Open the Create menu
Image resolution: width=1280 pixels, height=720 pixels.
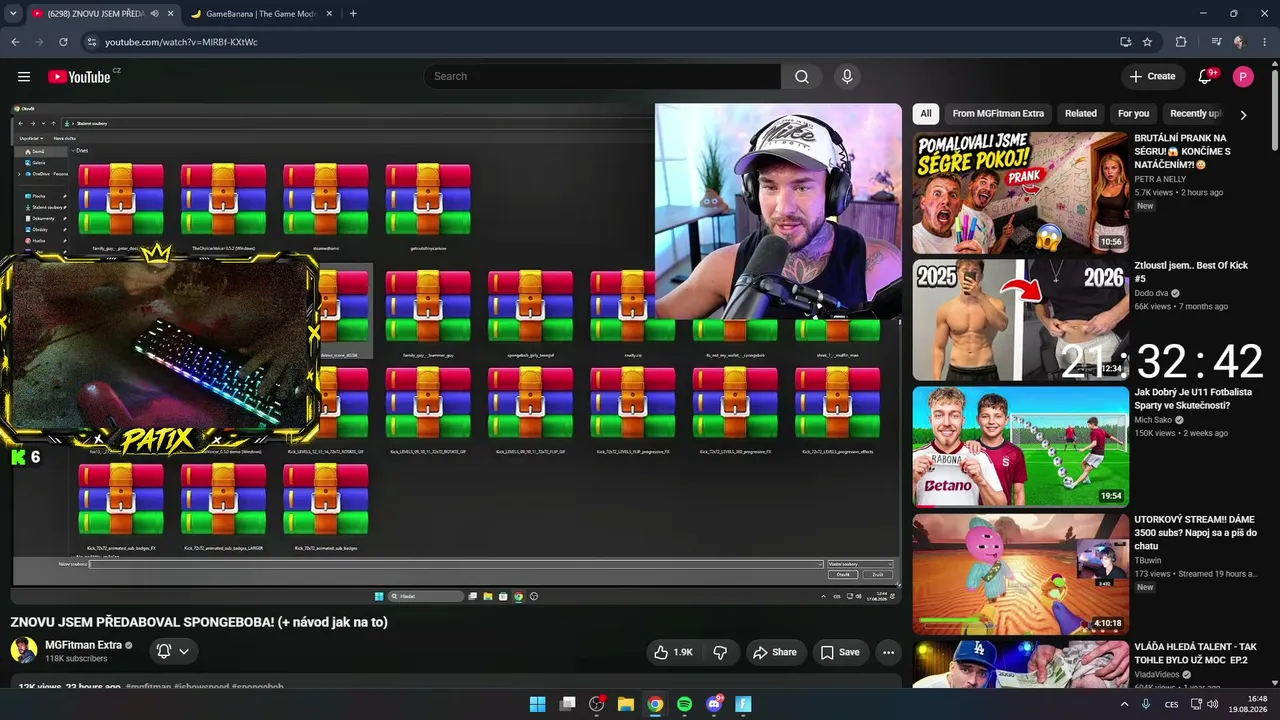(x=1152, y=77)
